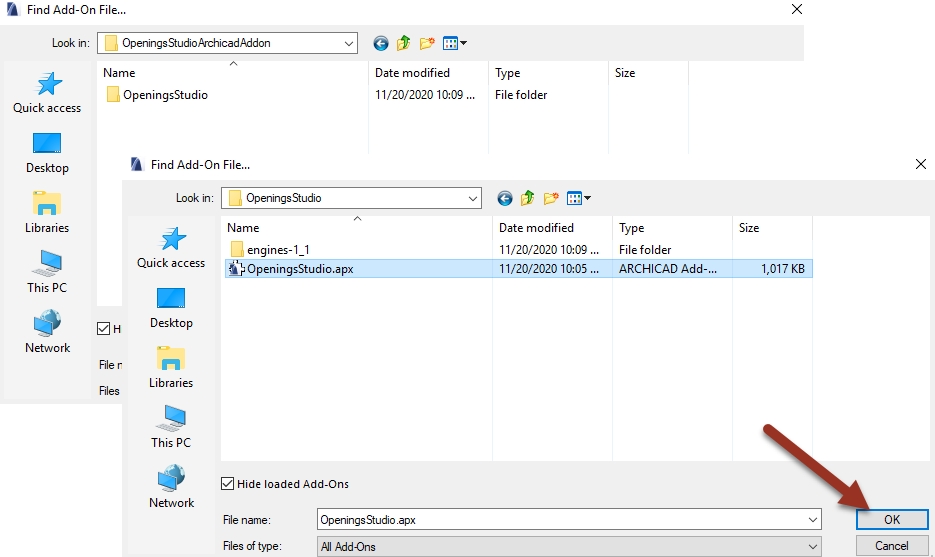Open Quick access in the front dialog sidebar

[x=171, y=248]
